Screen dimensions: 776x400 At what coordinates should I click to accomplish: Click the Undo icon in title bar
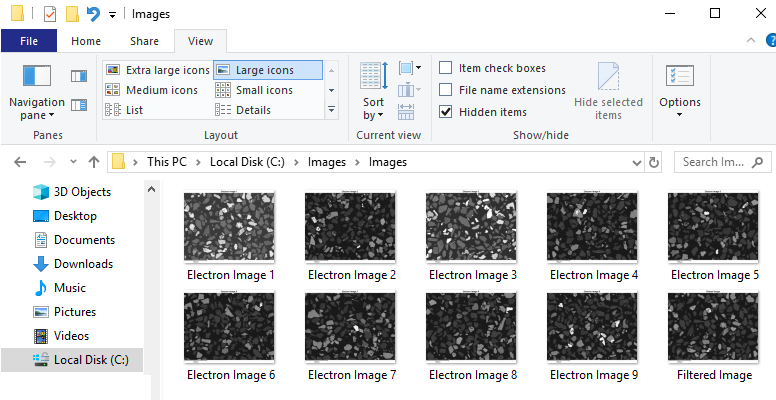click(x=93, y=14)
